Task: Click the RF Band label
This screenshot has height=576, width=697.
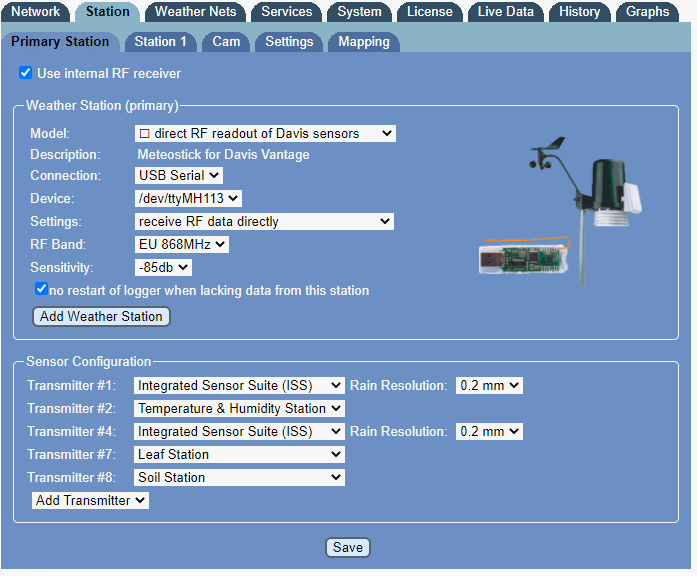Action: click(x=58, y=244)
